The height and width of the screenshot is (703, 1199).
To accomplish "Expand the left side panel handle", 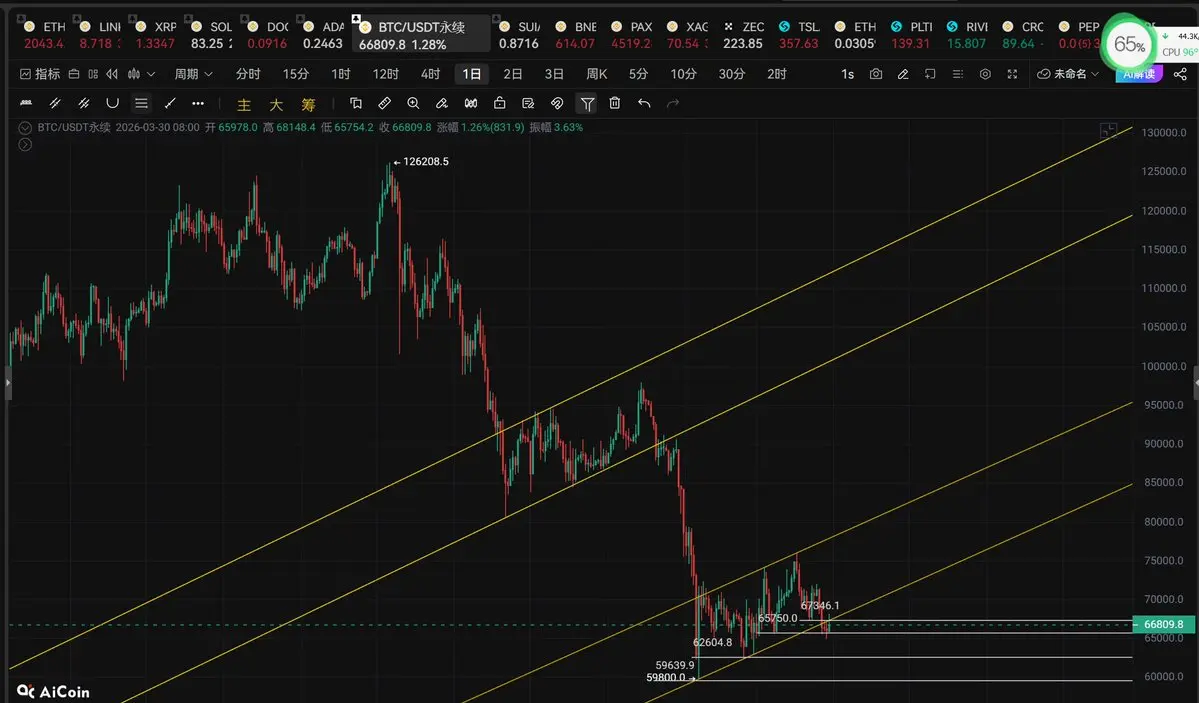I will 8,382.
